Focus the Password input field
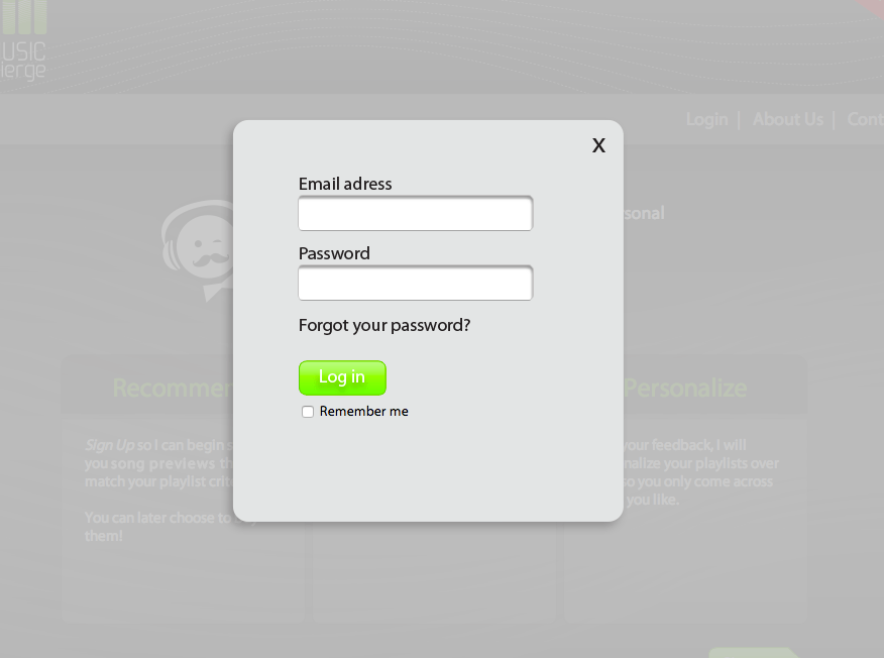 [416, 283]
